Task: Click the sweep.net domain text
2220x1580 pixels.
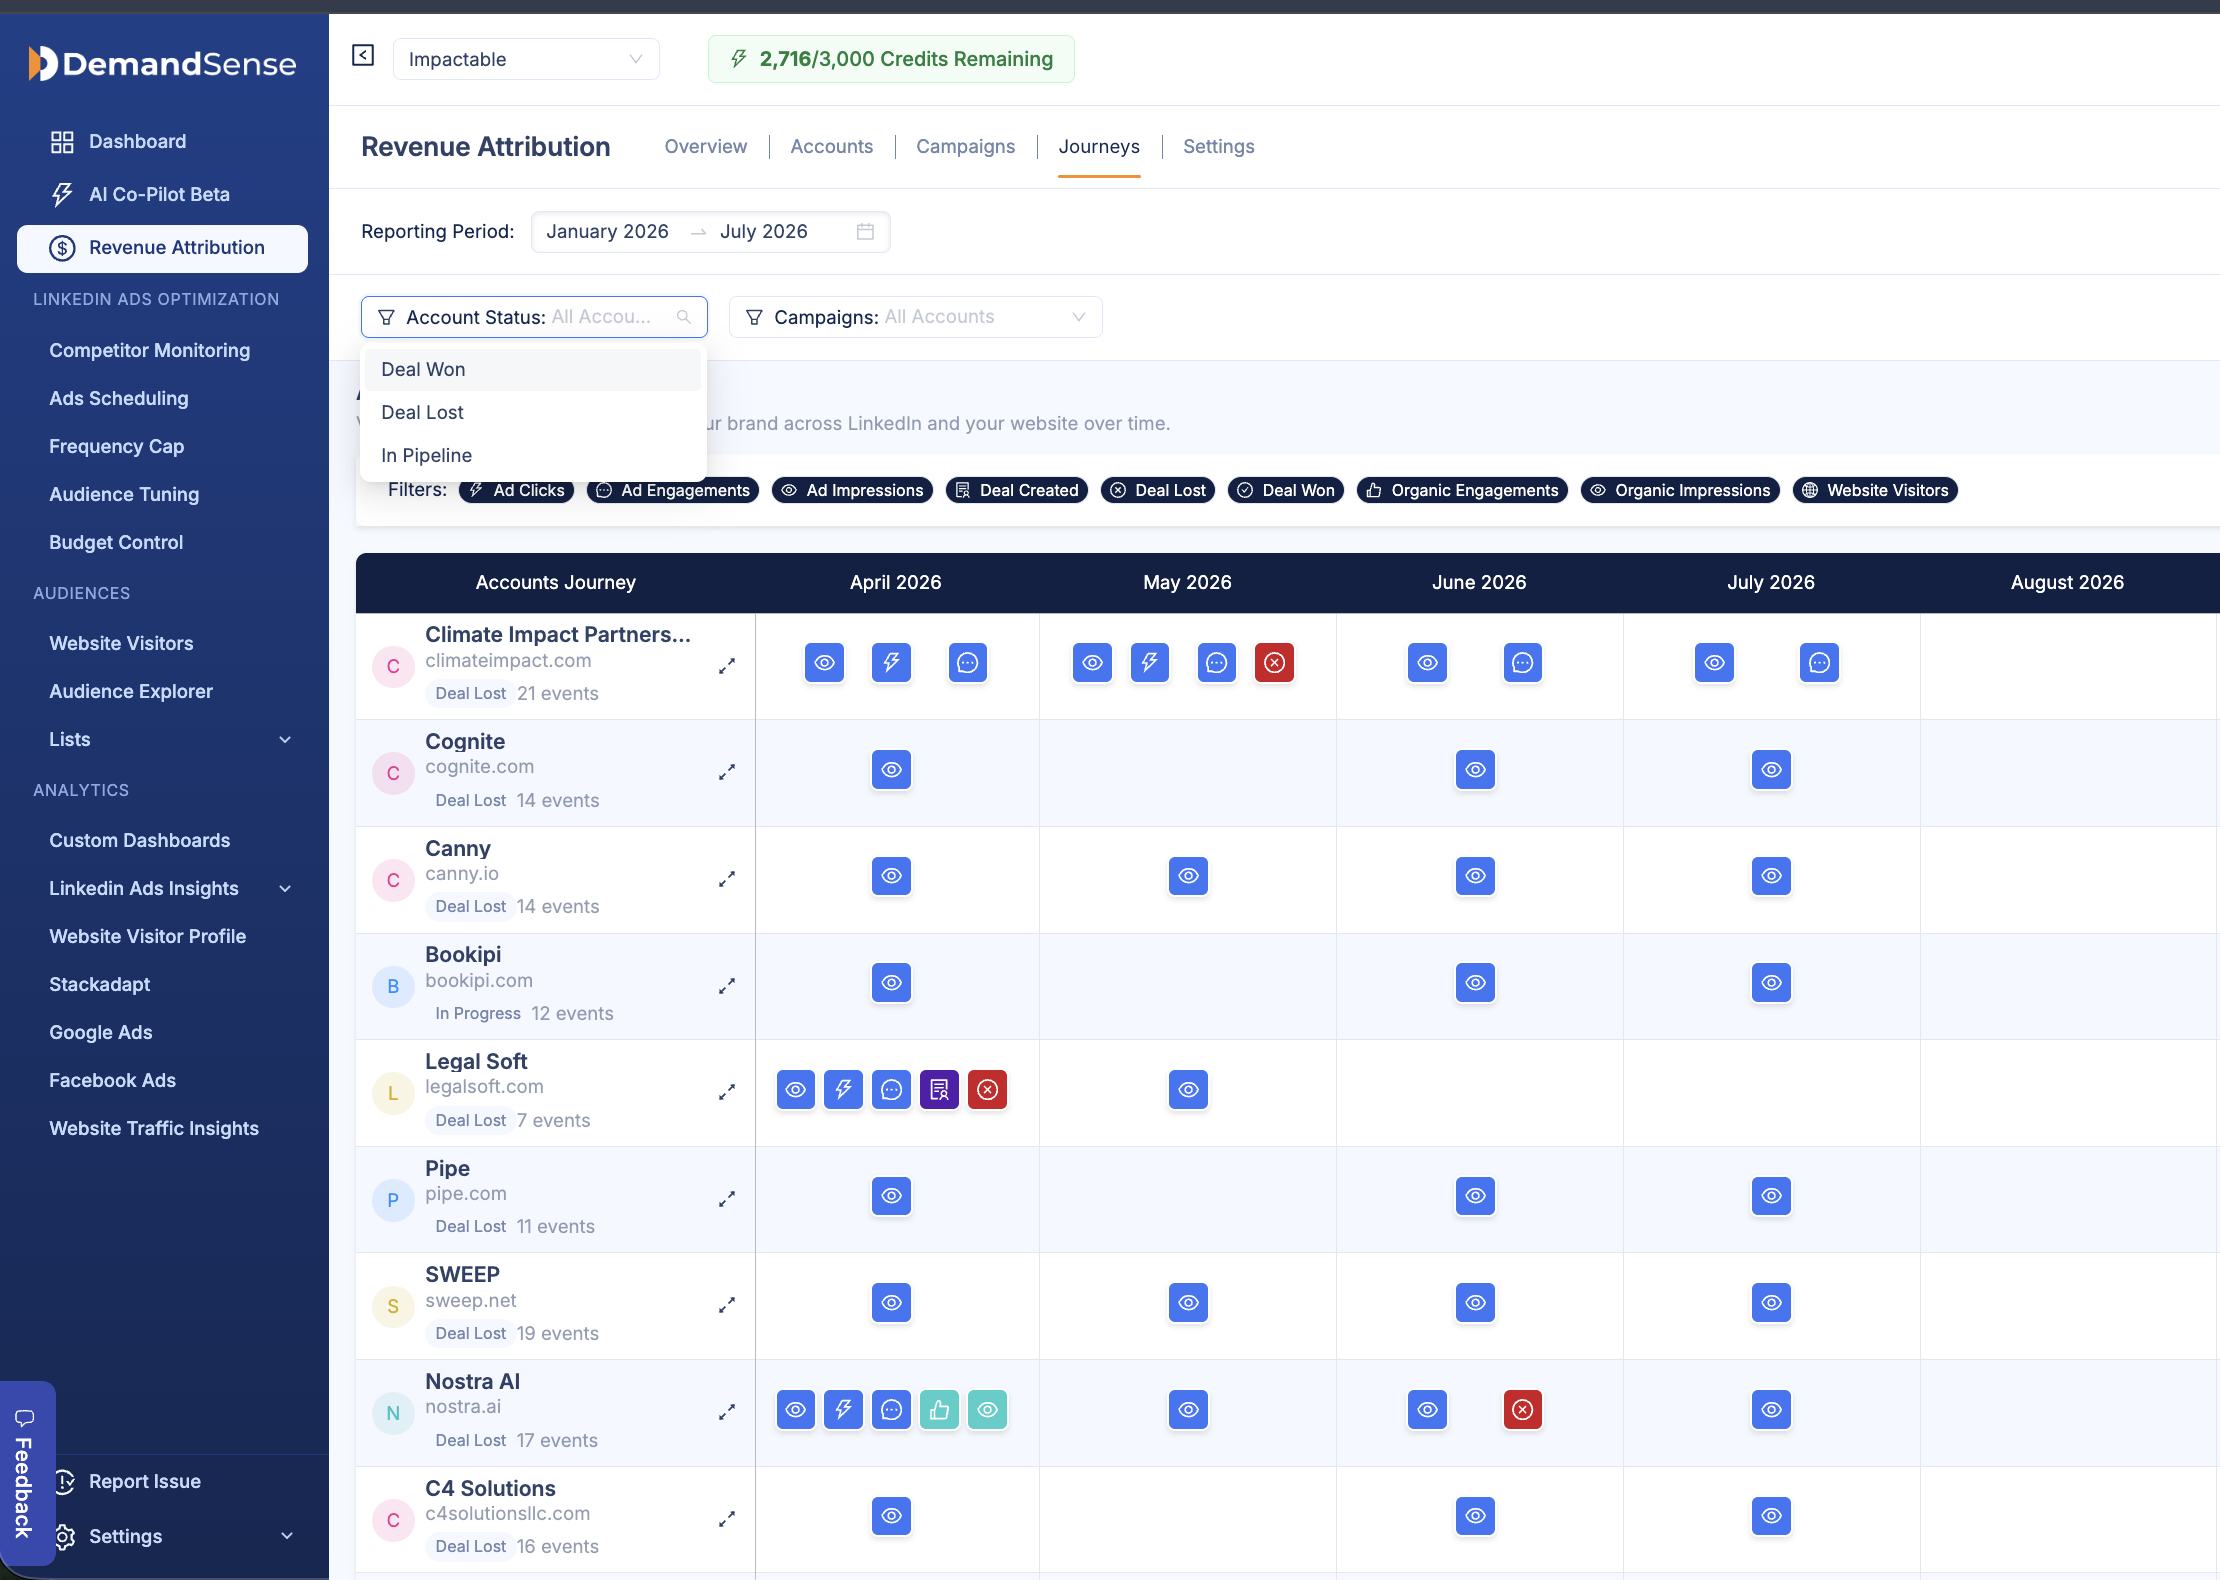Action: 471,1301
